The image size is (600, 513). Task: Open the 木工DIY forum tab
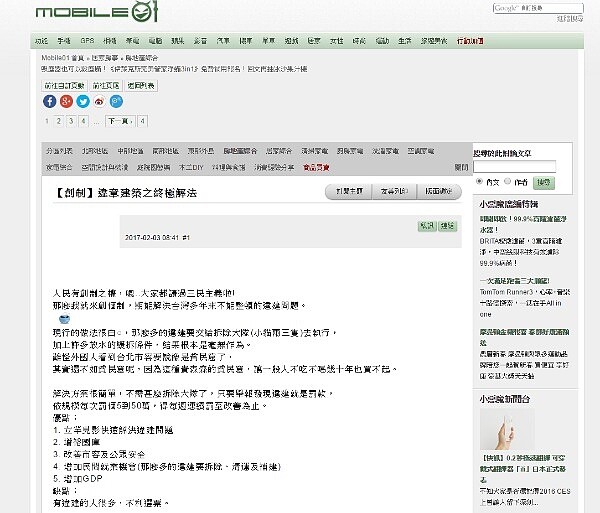pyautogui.click(x=191, y=168)
